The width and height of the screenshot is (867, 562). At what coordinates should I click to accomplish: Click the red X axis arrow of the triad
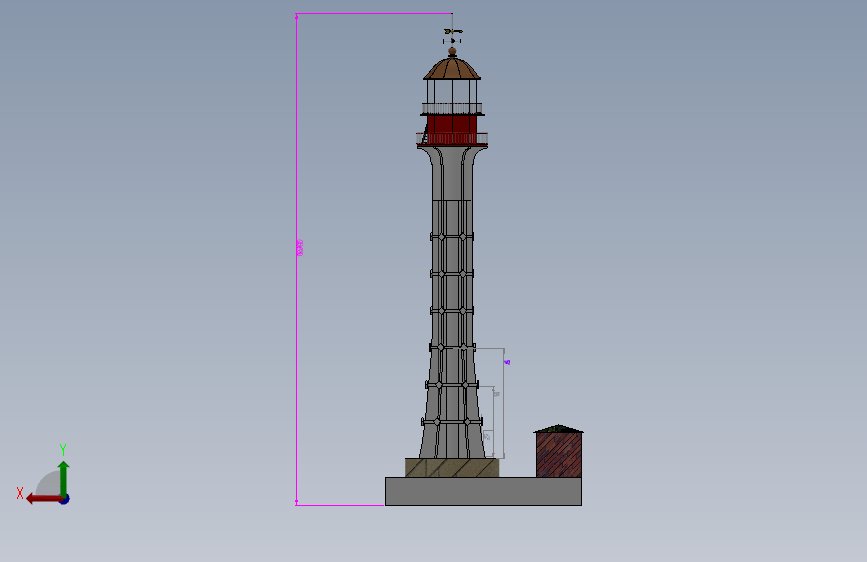(x=44, y=499)
